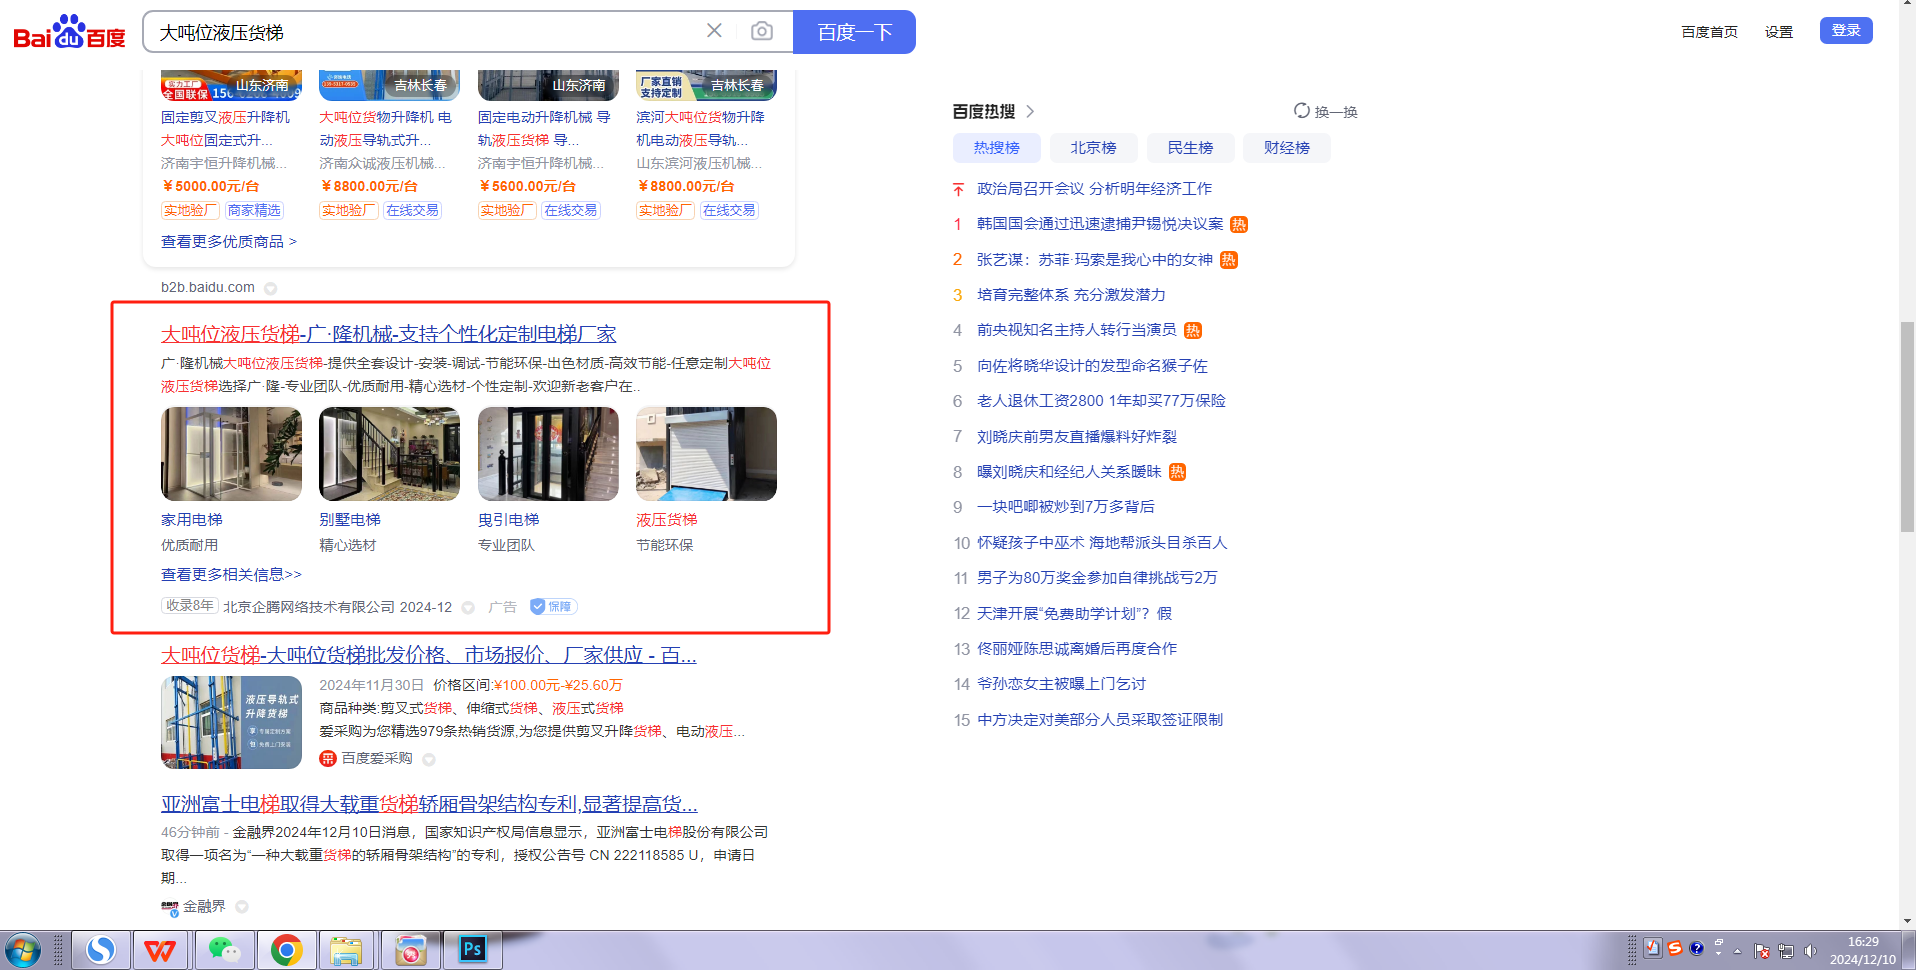Switch to the 财经榜 tab
Viewport: 1916px width, 970px height.
tap(1286, 148)
